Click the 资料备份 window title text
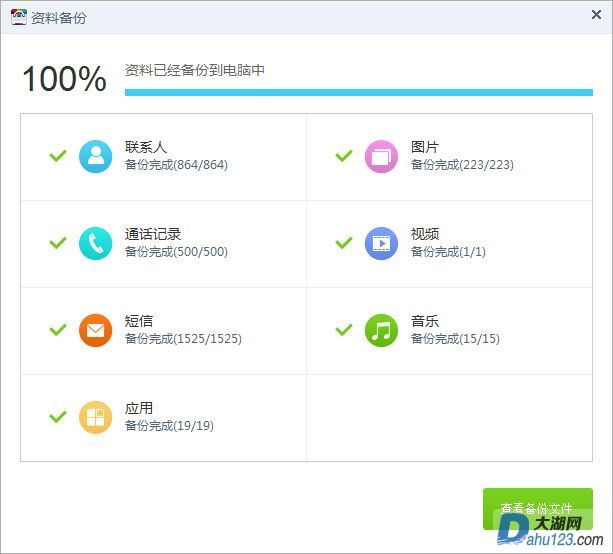The height and width of the screenshot is (554, 613). [x=59, y=18]
